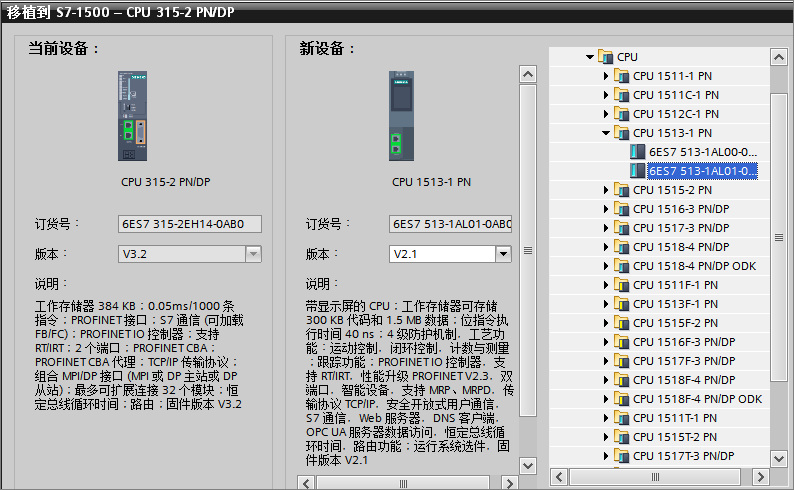
Task: Click the CPU root folder icon
Action: pos(605,57)
